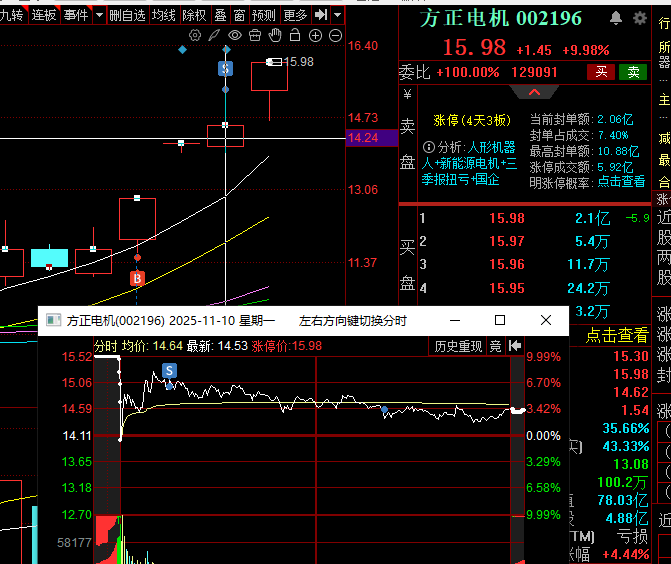Image resolution: width=671 pixels, height=564 pixels.
Task: Open the 事件 toolbar tab
Action: (76, 16)
